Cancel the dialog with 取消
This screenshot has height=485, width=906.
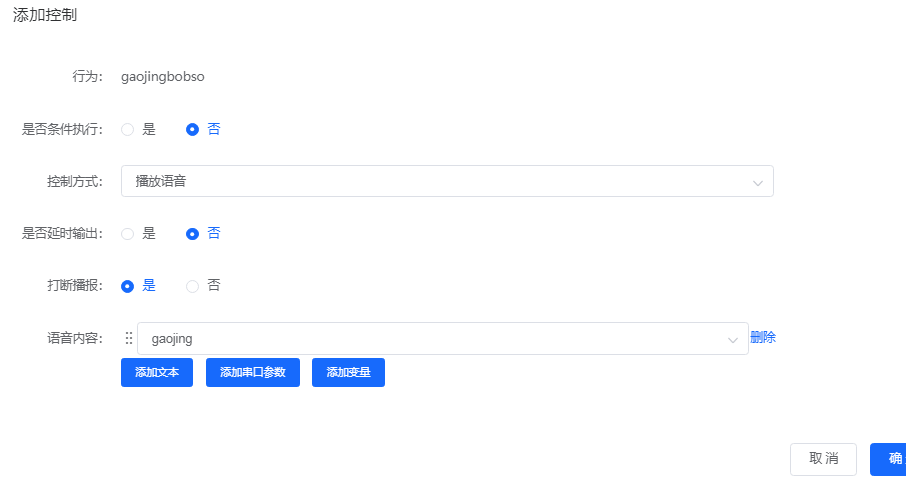[823, 459]
